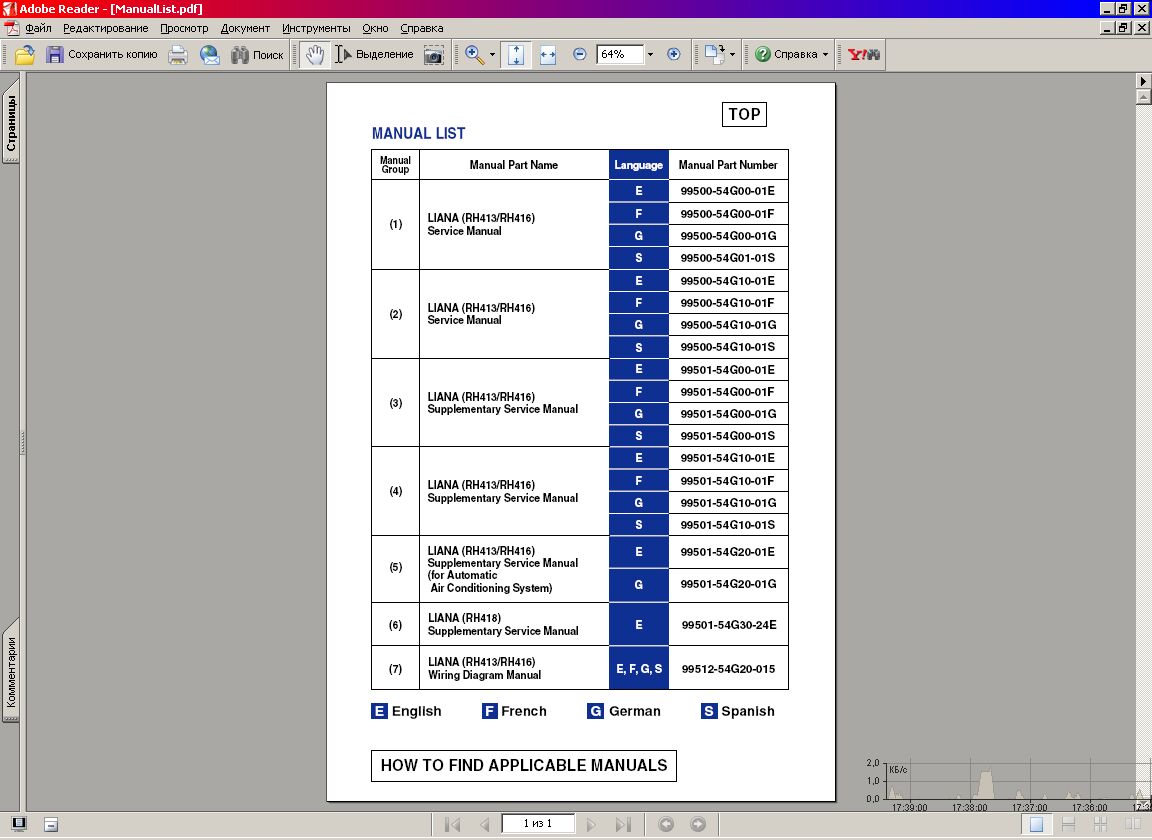Open the Справка toolbar dropdown

pyautogui.click(x=792, y=54)
